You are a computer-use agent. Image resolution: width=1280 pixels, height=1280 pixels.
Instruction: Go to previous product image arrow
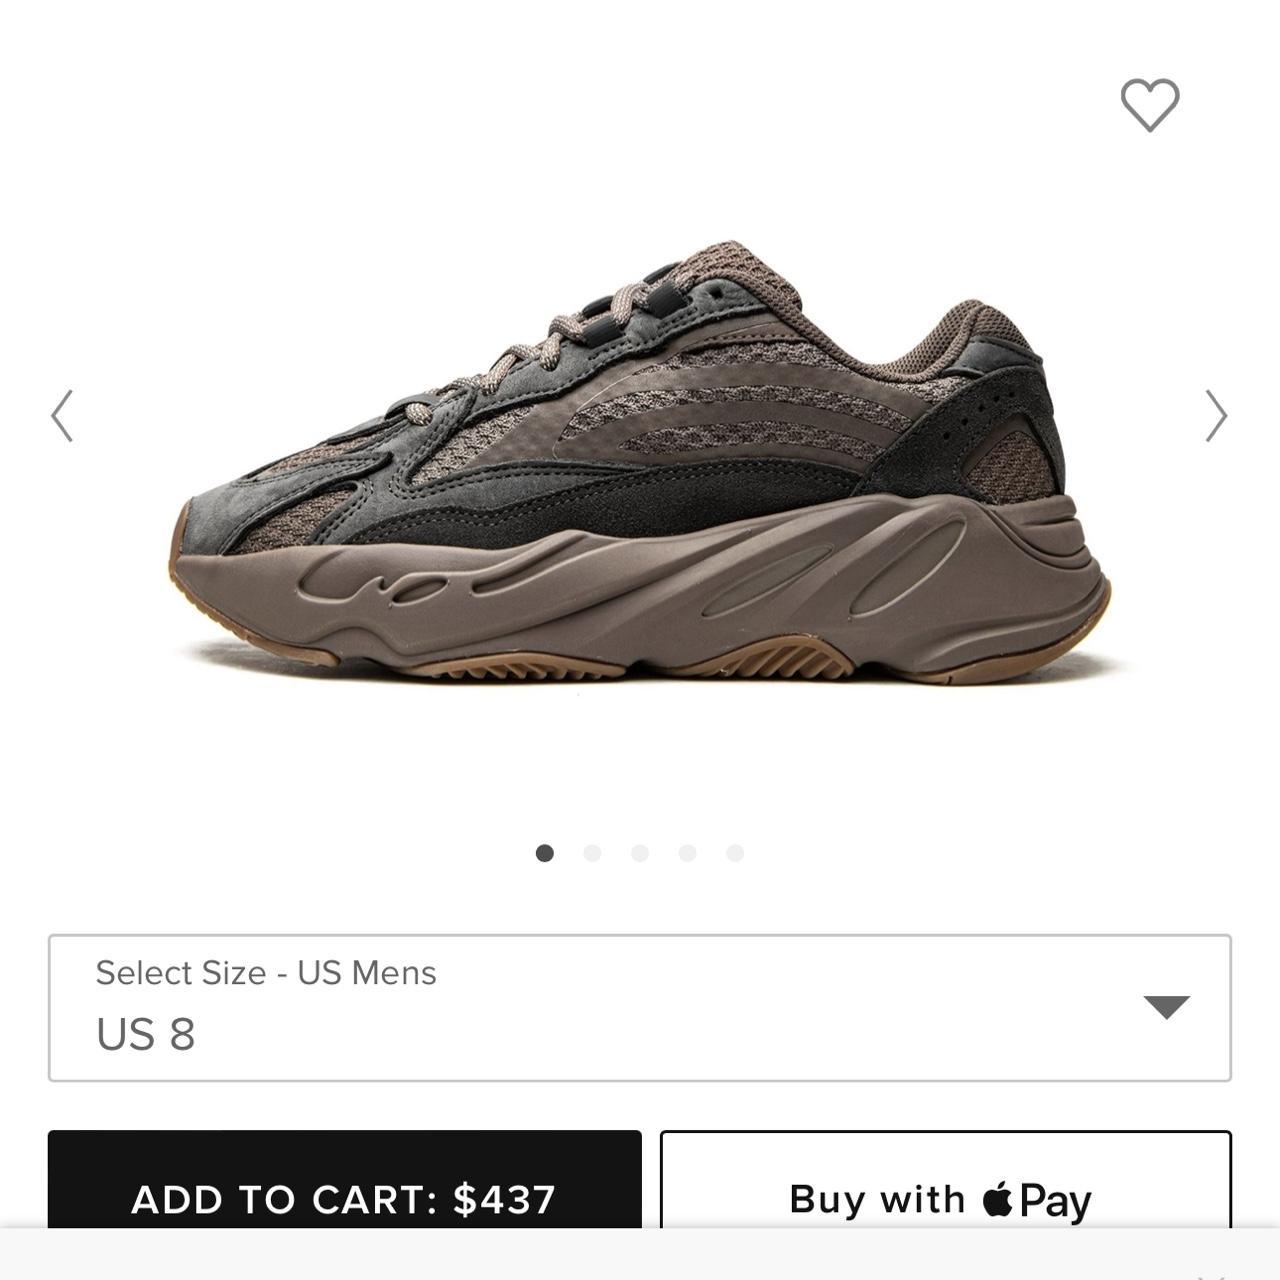point(62,415)
